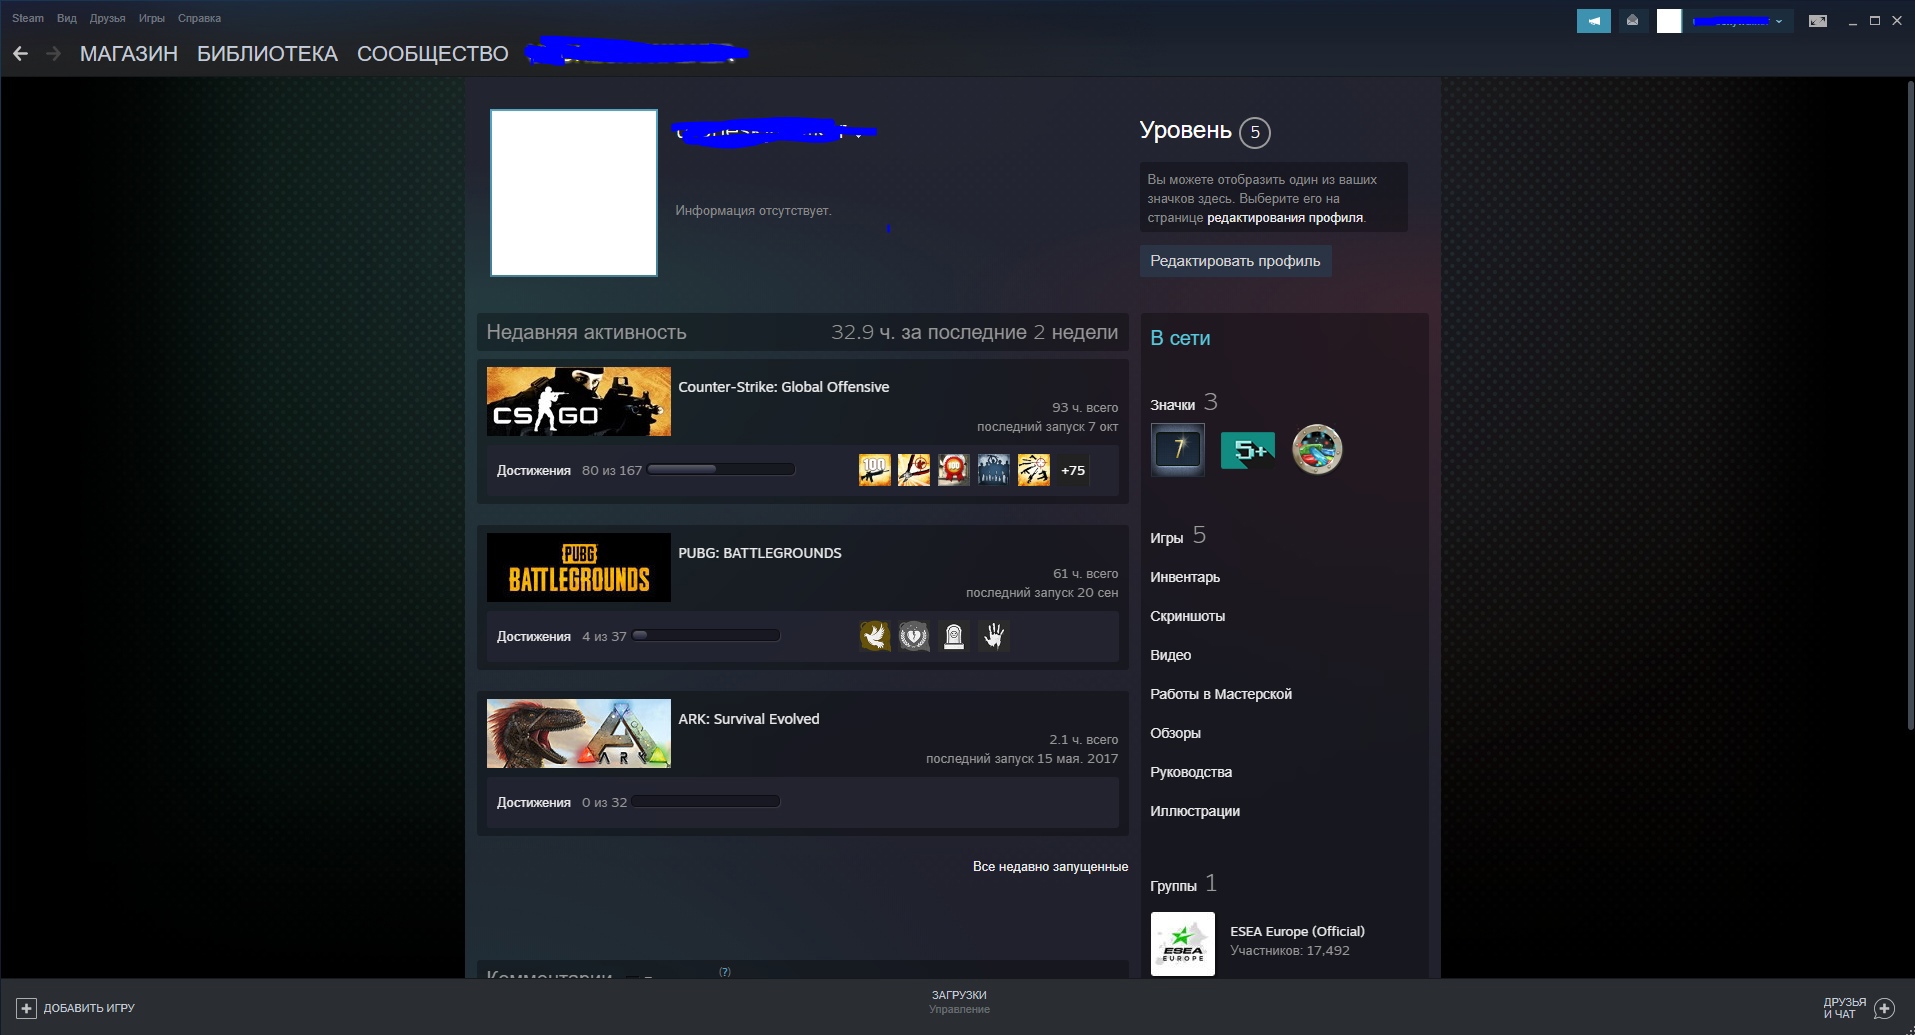Open the редактирования профиля link
This screenshot has width=1915, height=1035.
click(1285, 218)
